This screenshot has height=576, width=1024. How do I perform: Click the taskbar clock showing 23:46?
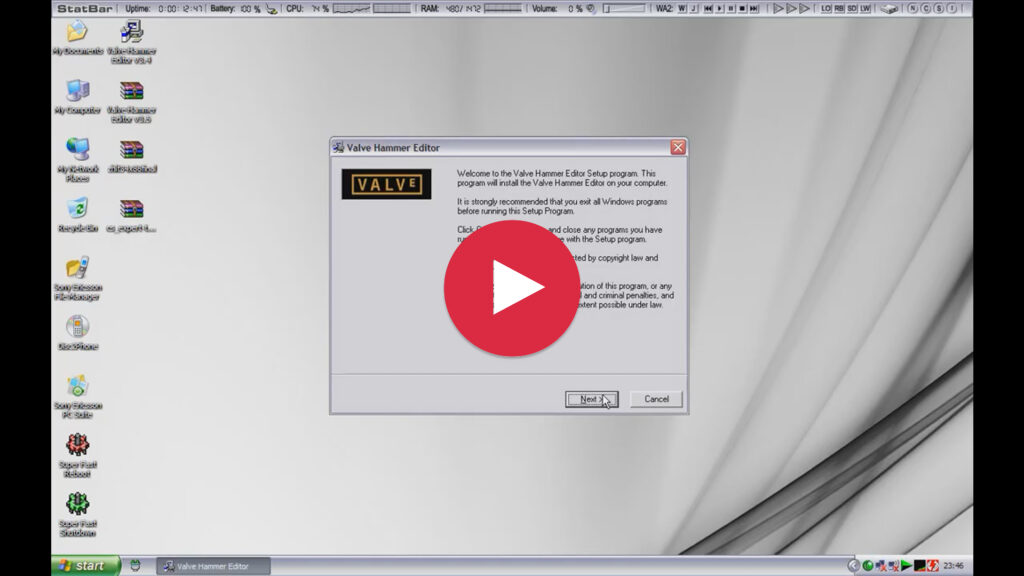click(x=953, y=566)
